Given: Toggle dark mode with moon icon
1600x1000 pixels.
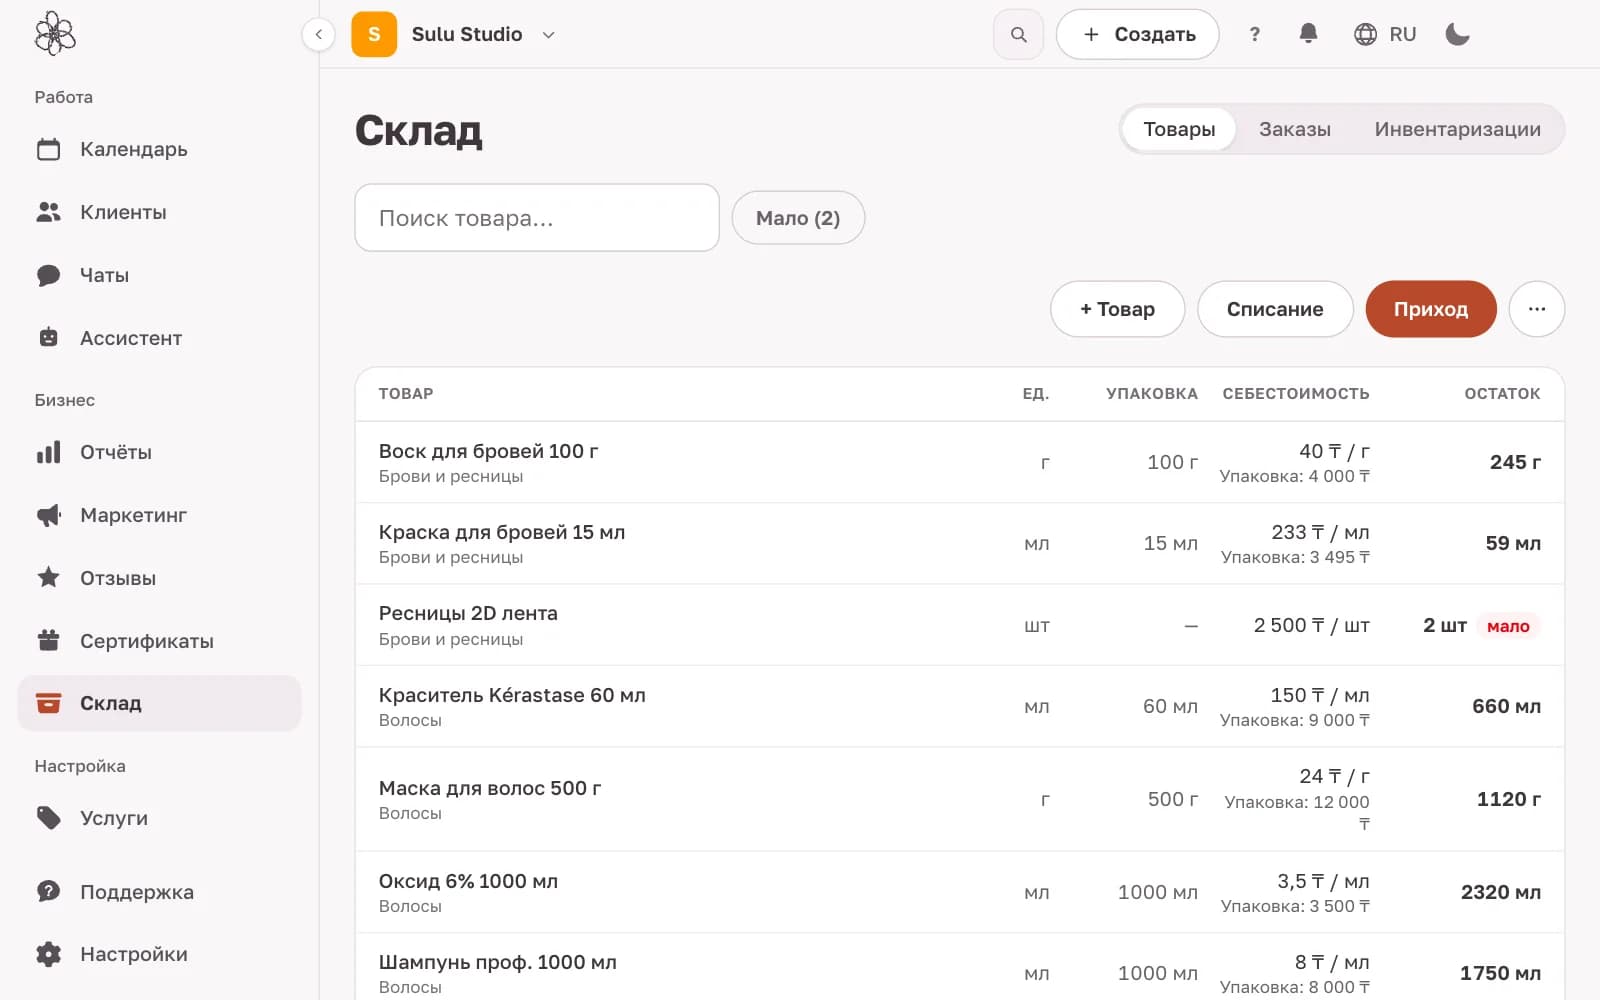Looking at the screenshot, I should coord(1457,34).
